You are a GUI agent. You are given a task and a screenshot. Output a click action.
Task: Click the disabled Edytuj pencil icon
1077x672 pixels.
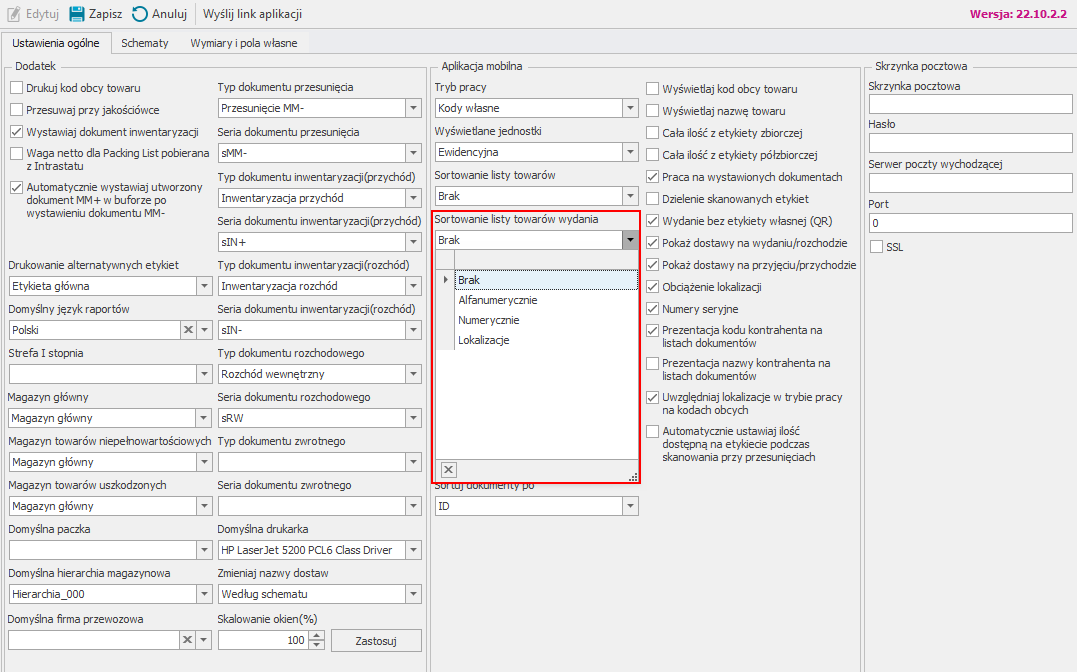tap(12, 14)
